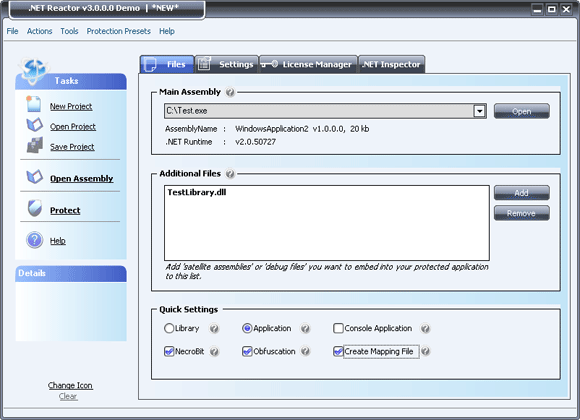The width and height of the screenshot is (580, 420).
Task: Select the Application radio button
Action: point(247,328)
